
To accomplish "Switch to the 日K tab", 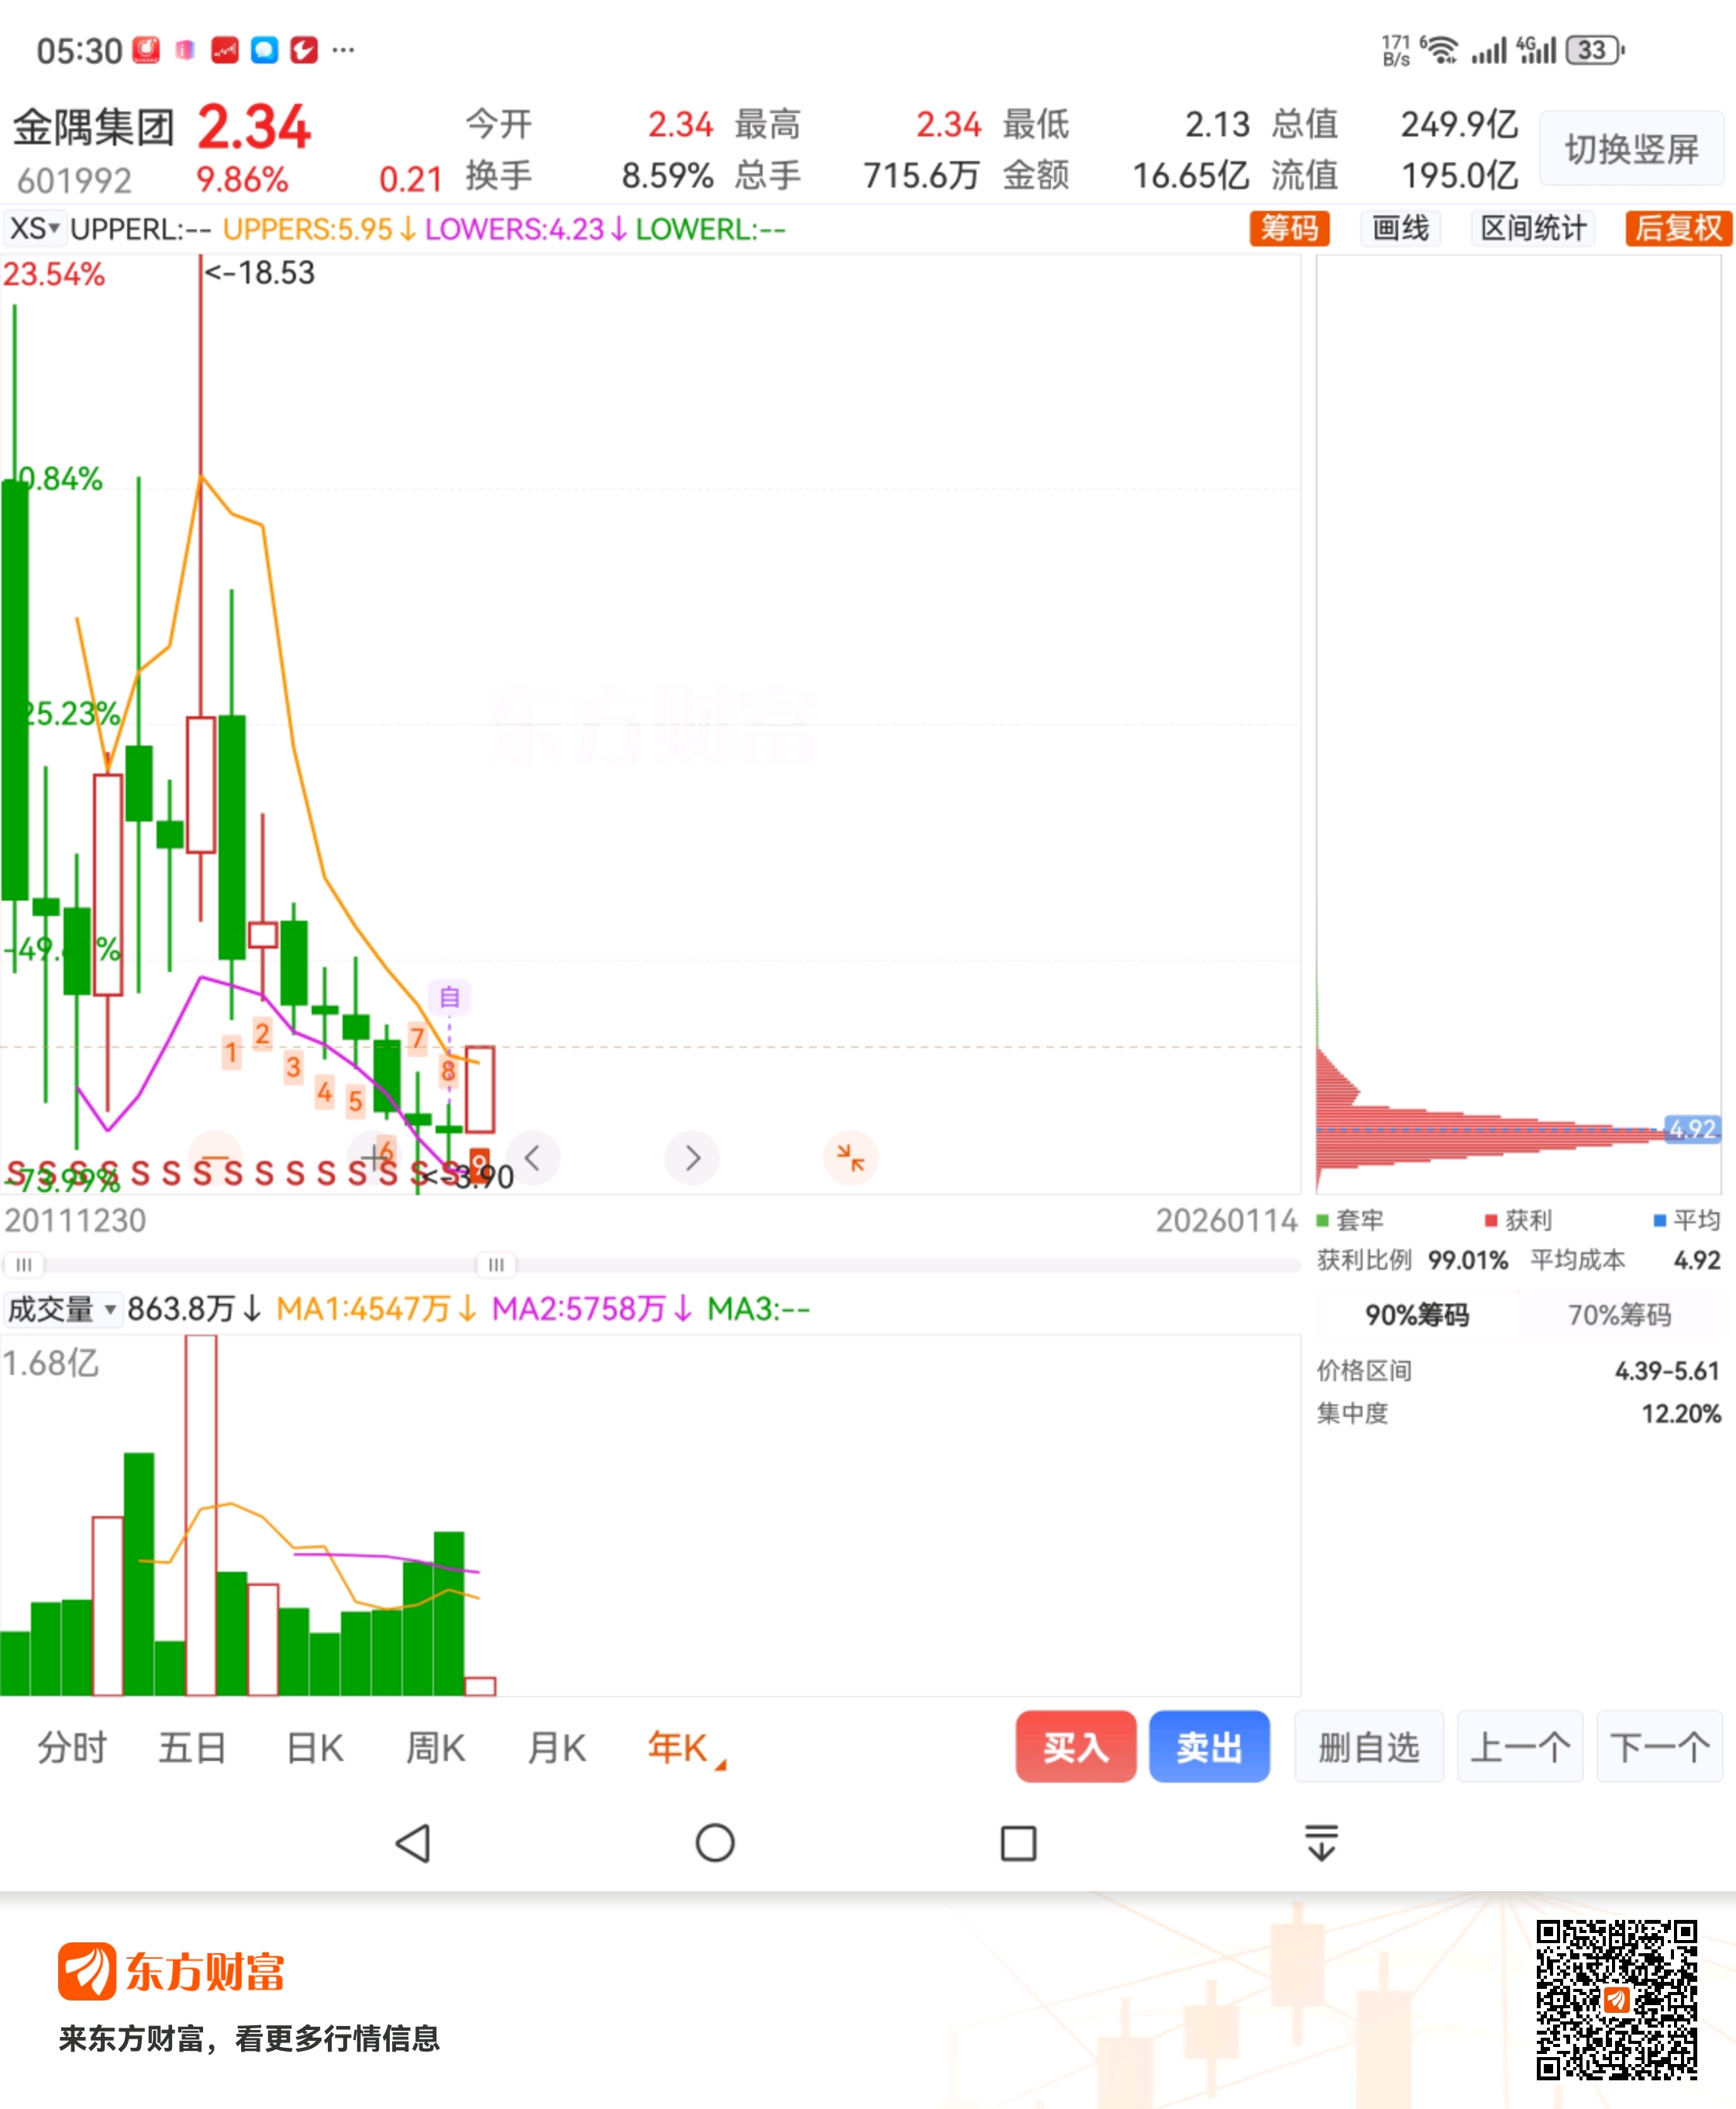I will pos(315,1748).
